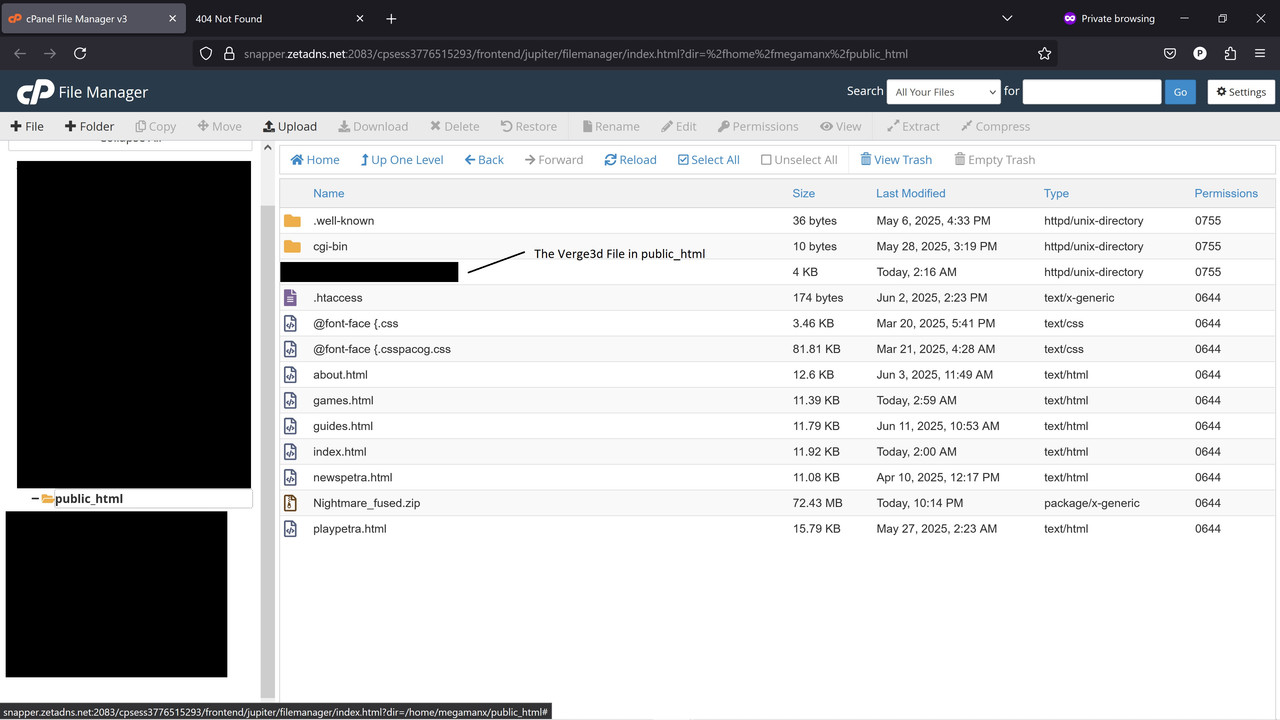List all tabs dropdown arrow
The image size is (1280, 720).
(1007, 18)
